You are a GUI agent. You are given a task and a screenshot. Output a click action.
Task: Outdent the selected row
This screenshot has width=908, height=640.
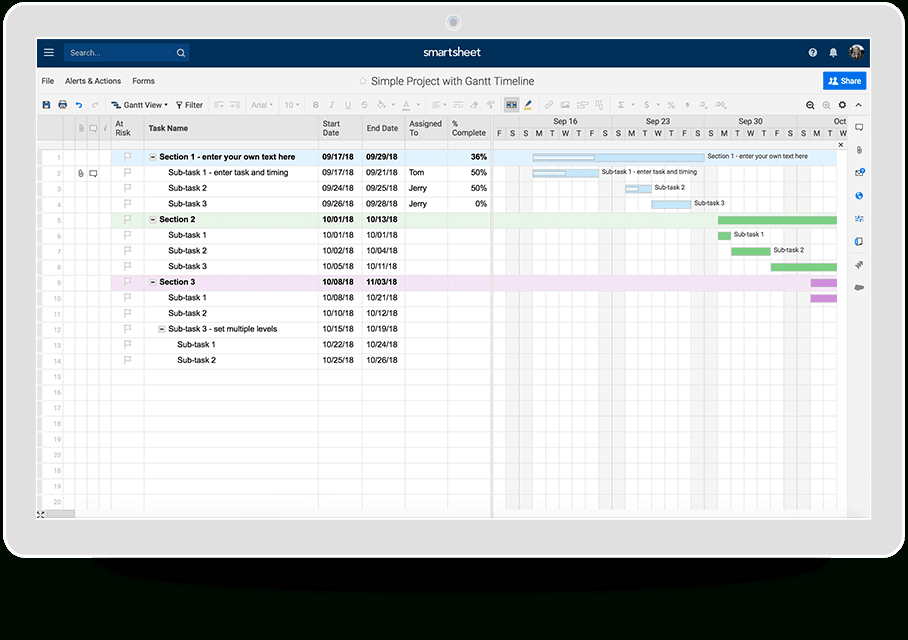[x=219, y=105]
